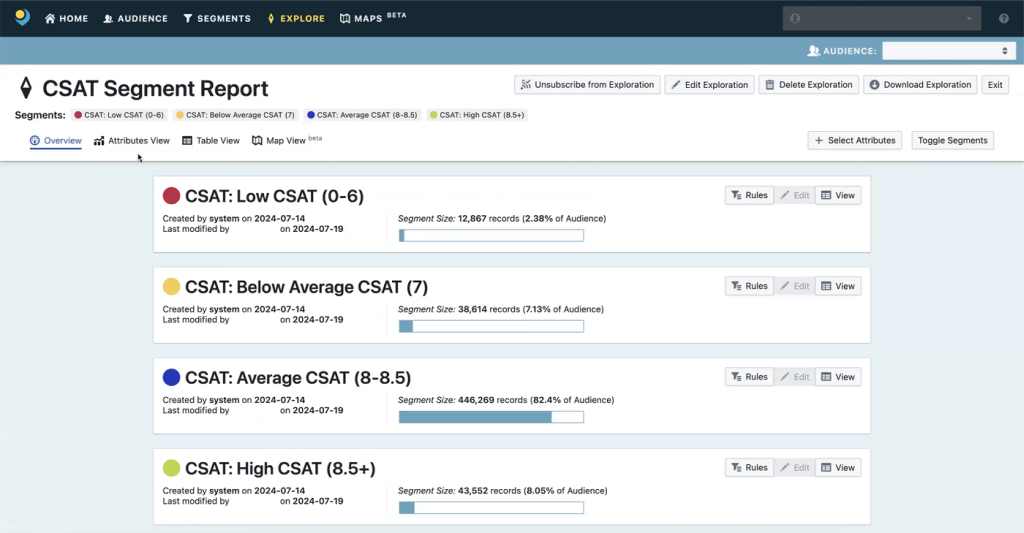
Task: Switch to the Attributes View tab
Action: [132, 141]
